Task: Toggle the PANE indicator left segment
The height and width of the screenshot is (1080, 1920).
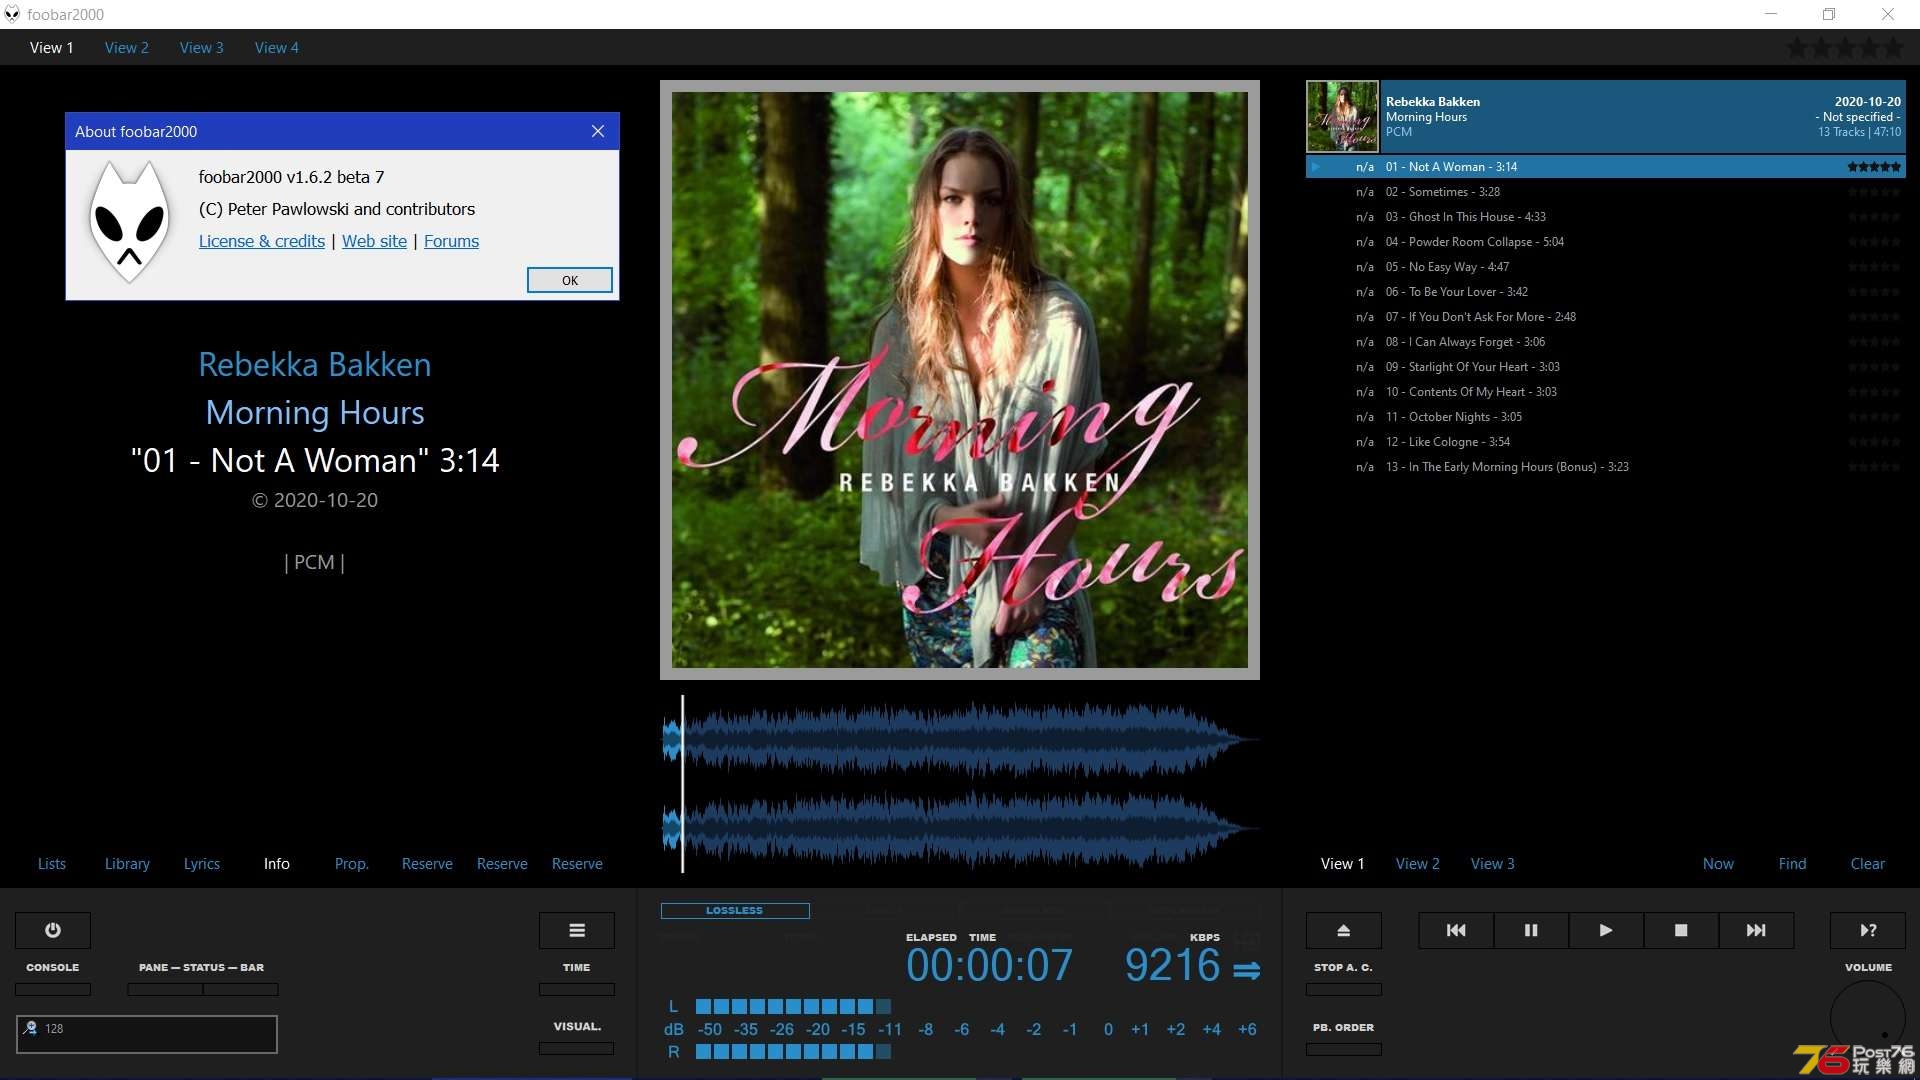Action: pos(165,989)
